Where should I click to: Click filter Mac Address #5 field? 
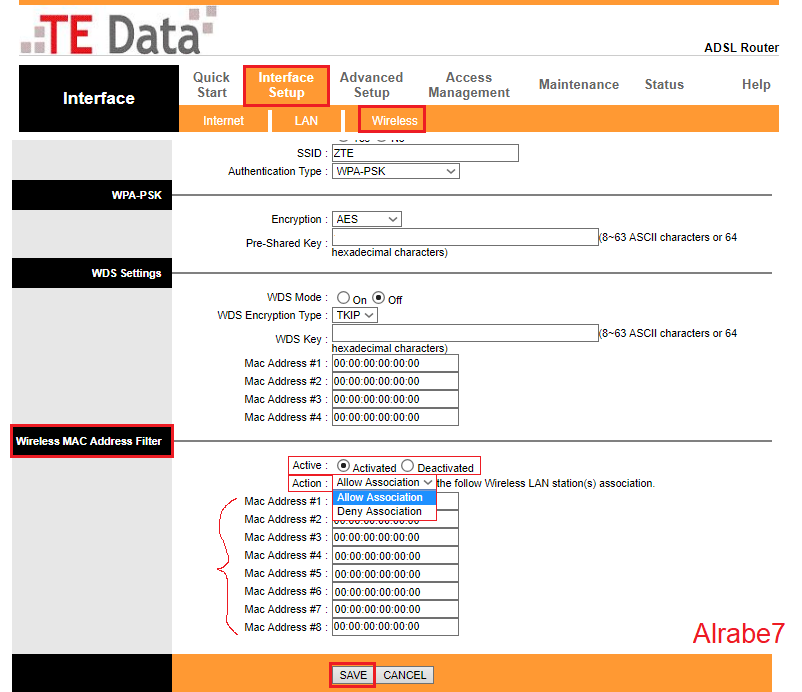(395, 574)
